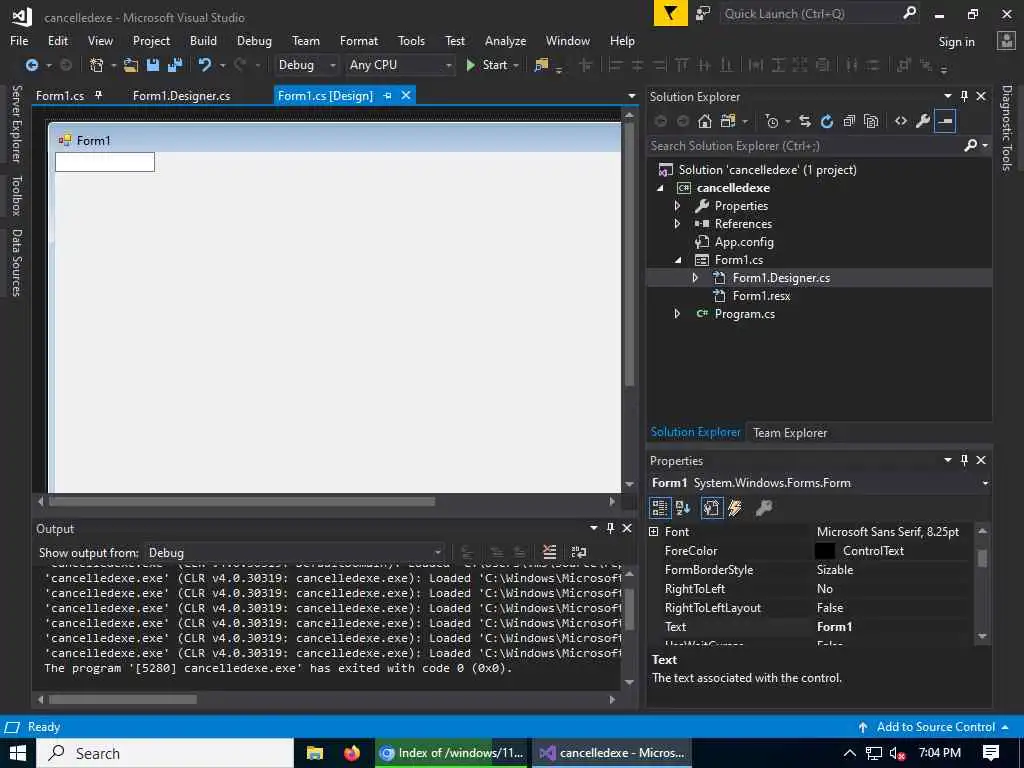The image size is (1024, 768).
Task: Toggle word wrap in the Output window
Action: point(579,552)
